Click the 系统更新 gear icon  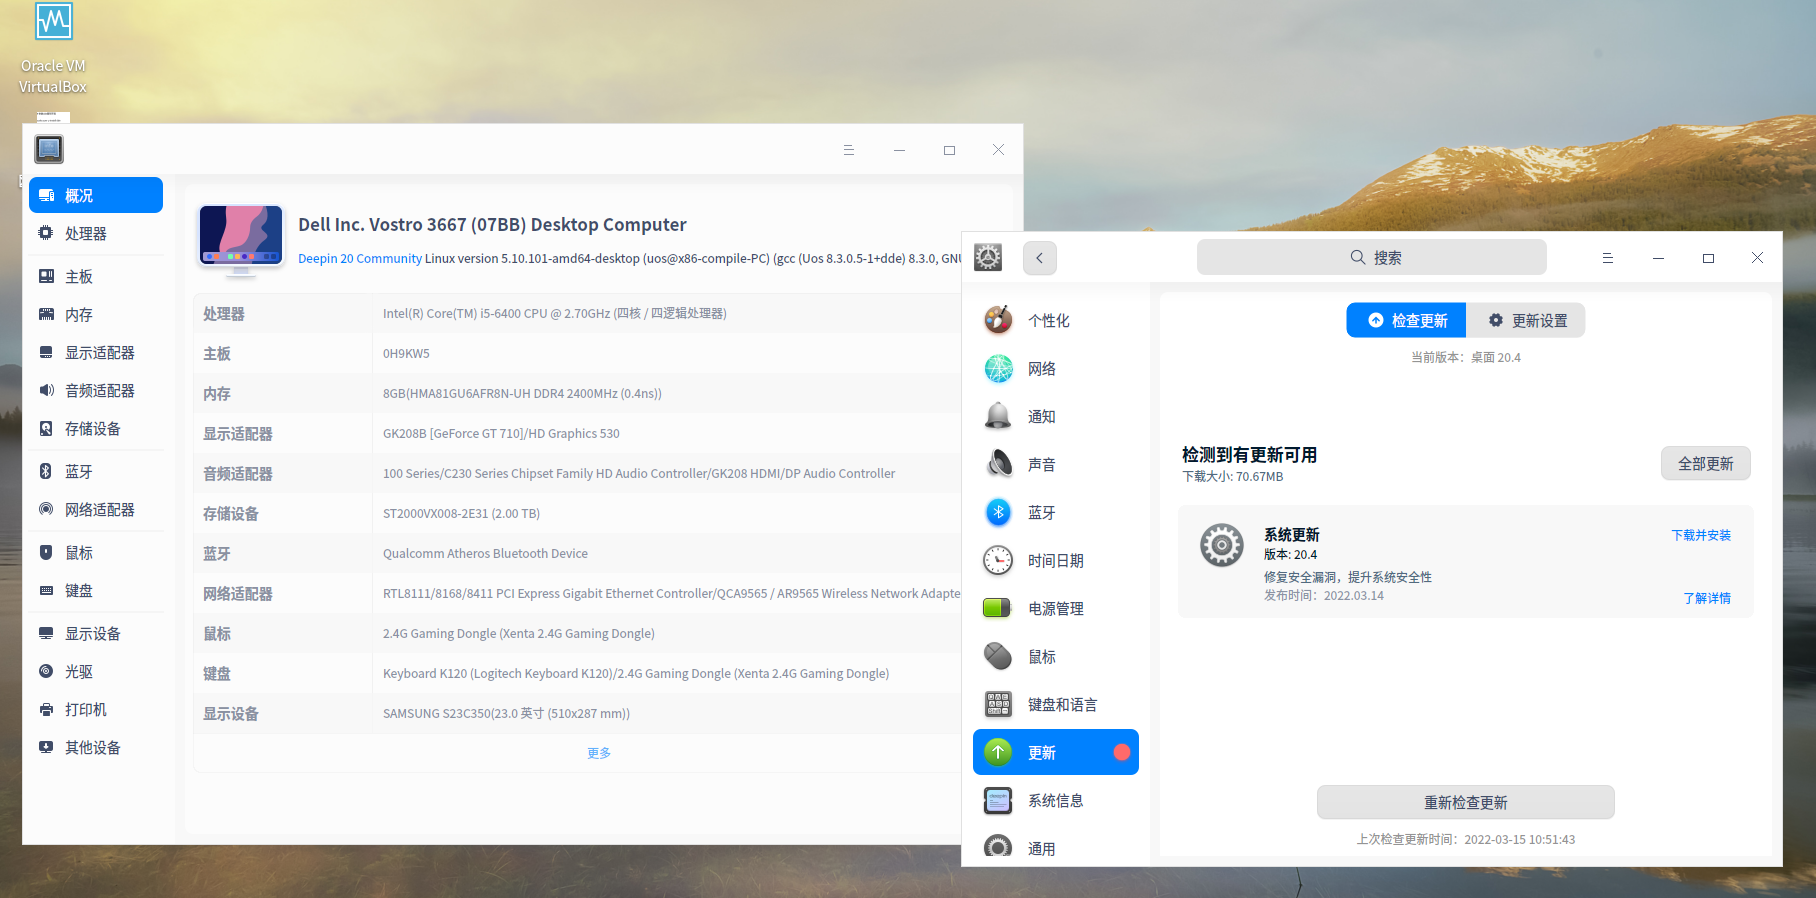1222,545
